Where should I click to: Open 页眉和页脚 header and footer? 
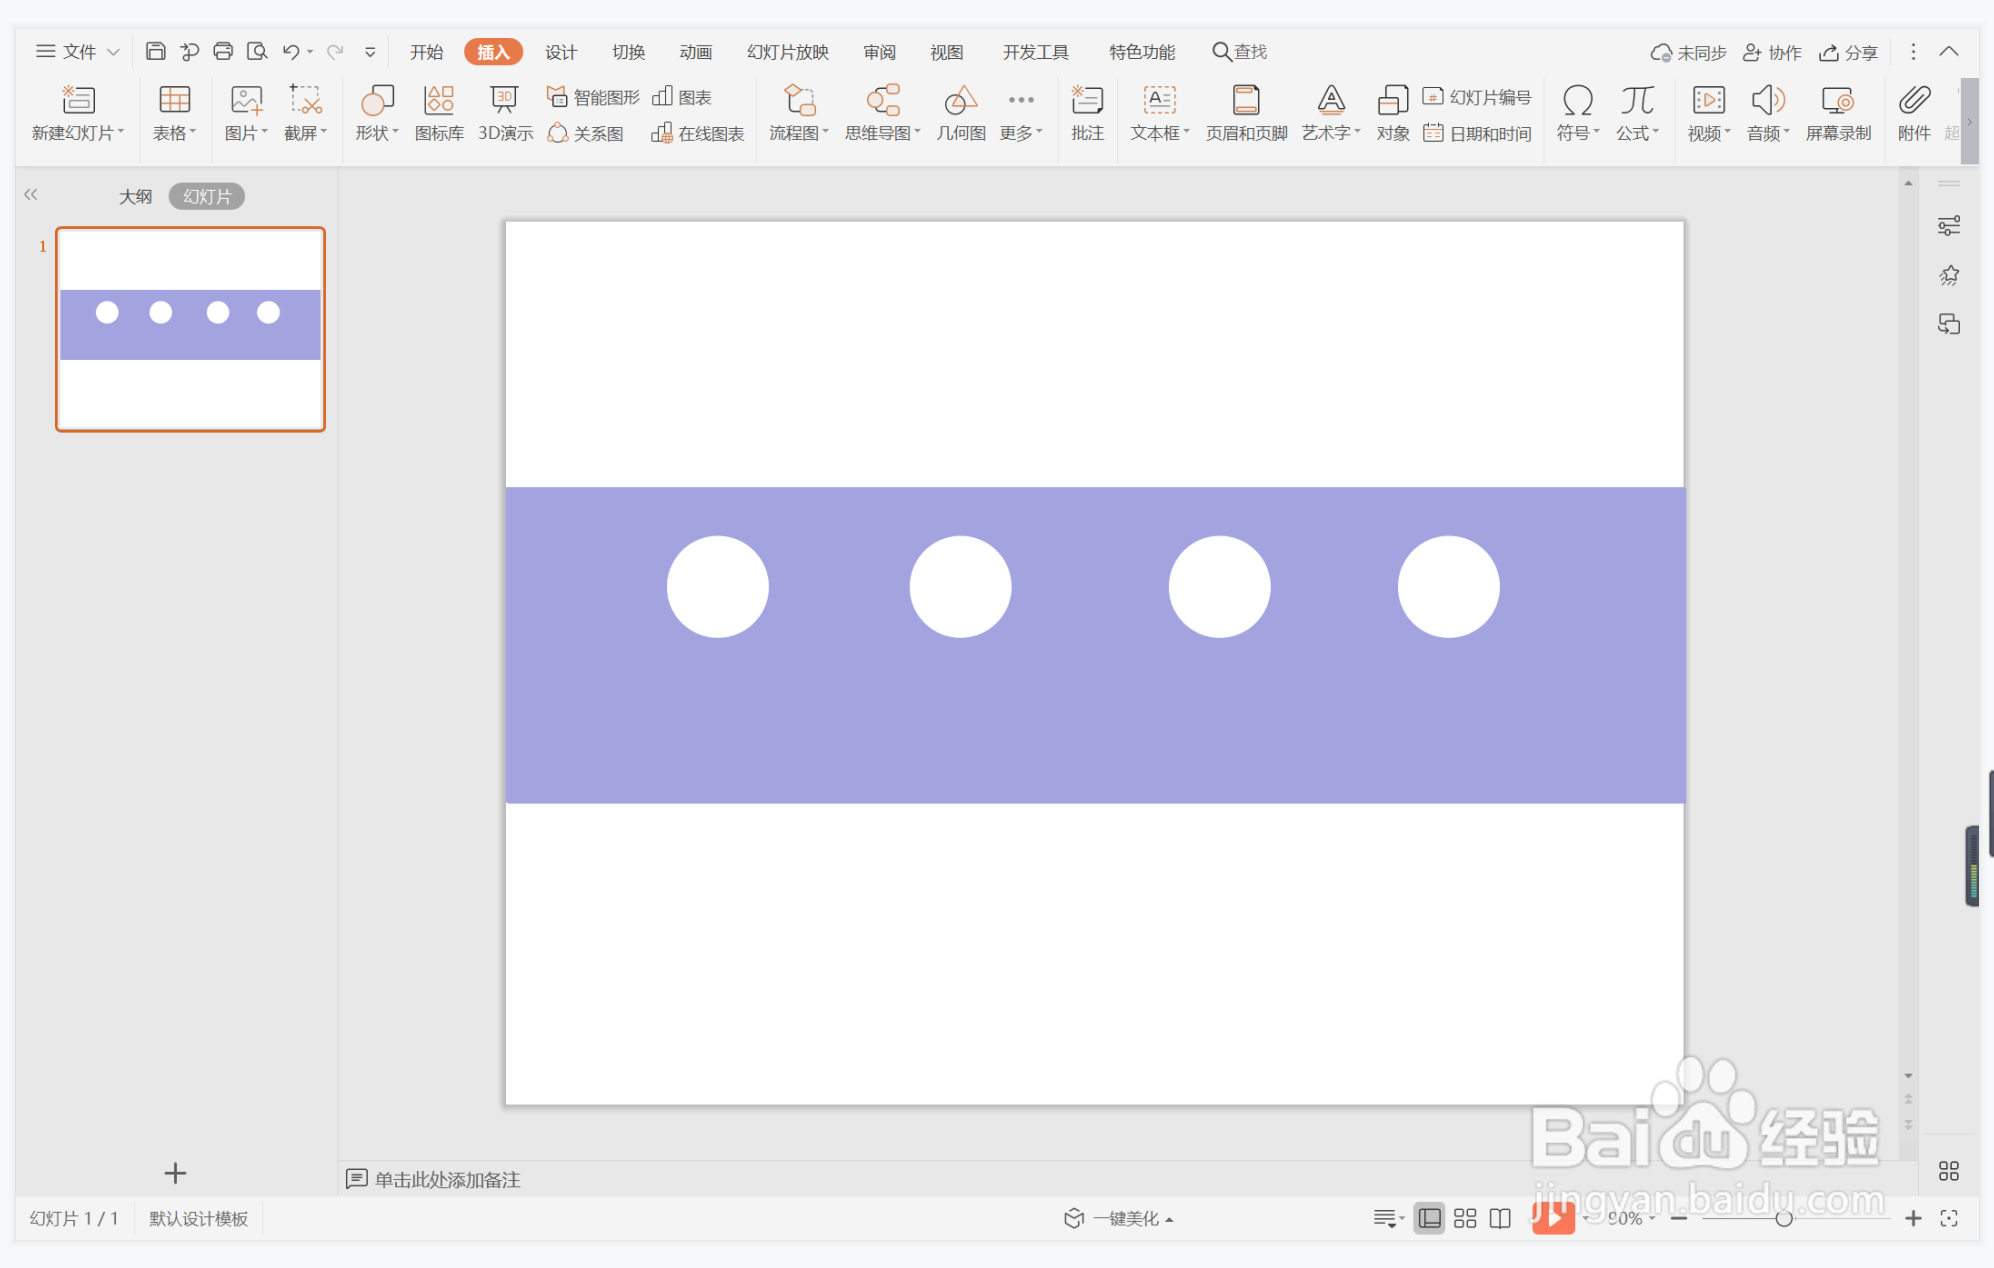click(x=1246, y=112)
